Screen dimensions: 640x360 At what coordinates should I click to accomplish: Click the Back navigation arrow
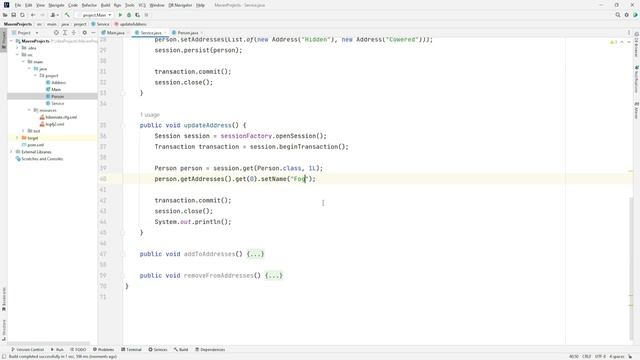pos(33,15)
